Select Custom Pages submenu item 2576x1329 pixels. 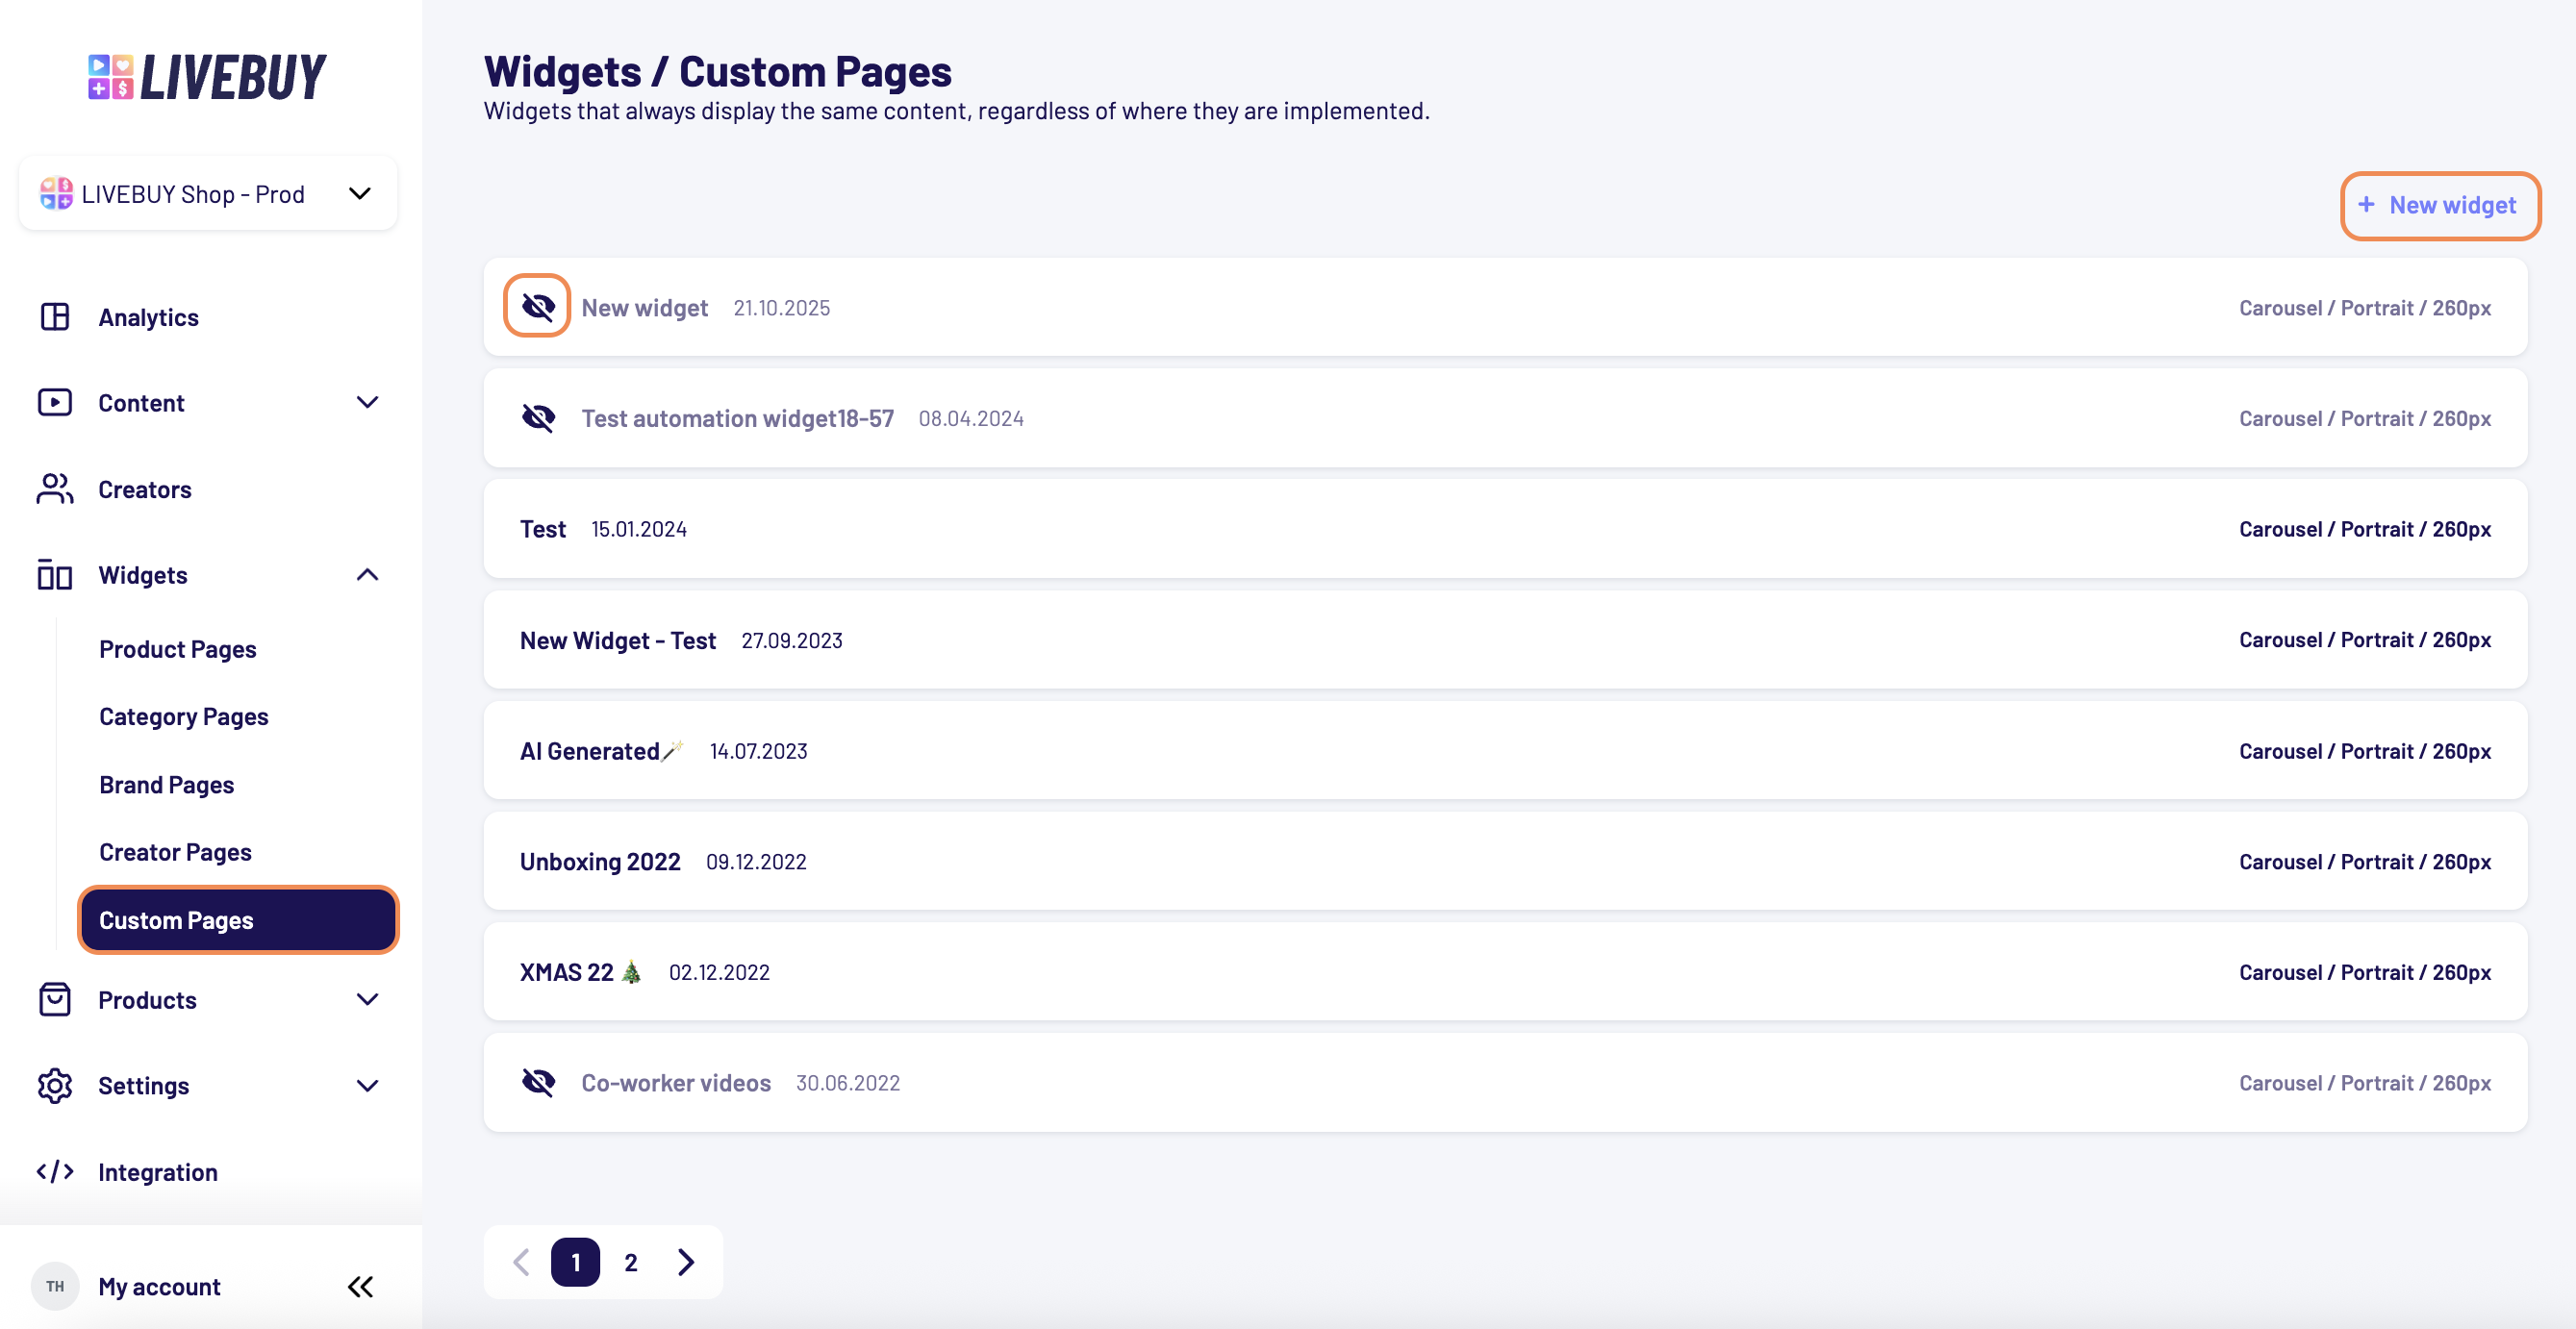(238, 920)
